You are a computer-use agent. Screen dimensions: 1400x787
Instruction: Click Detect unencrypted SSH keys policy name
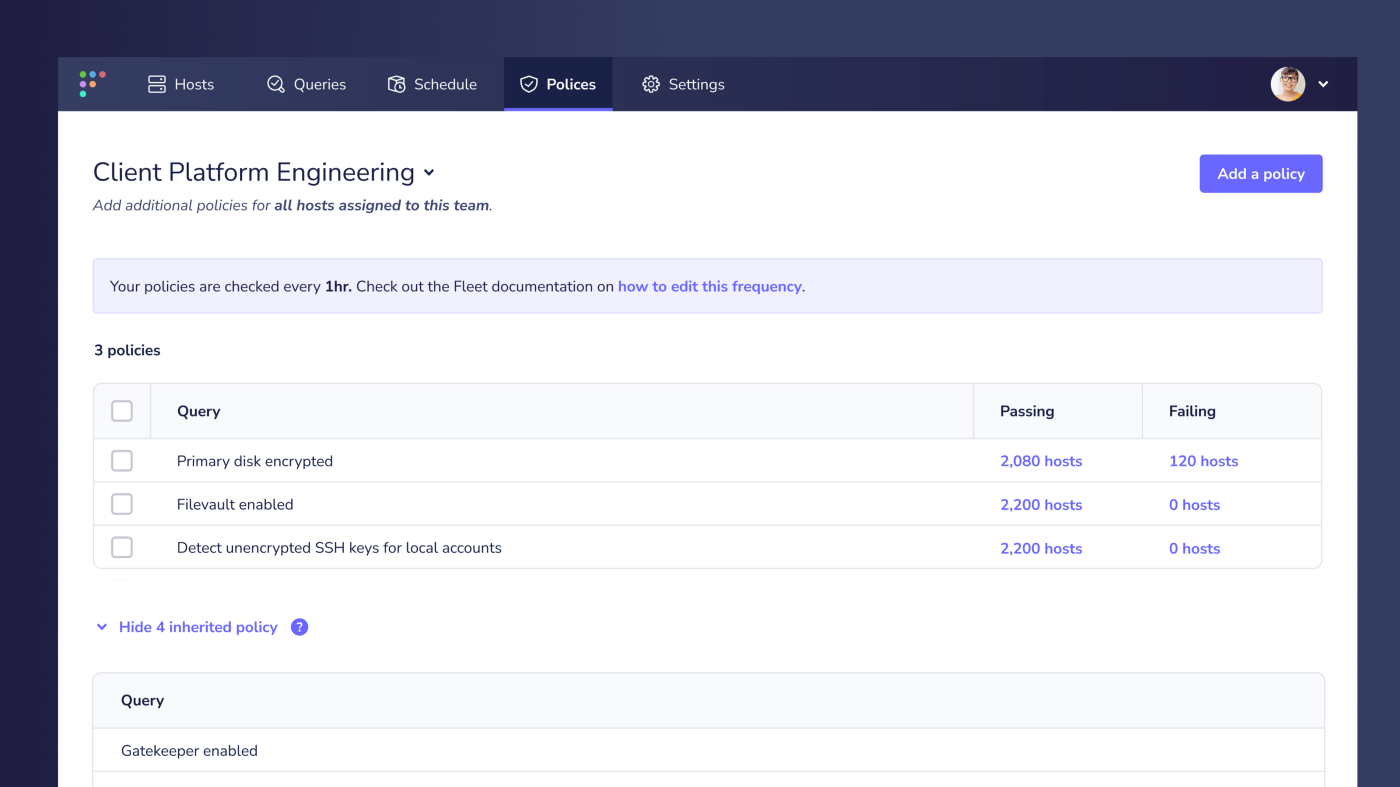pyautogui.click(x=339, y=548)
